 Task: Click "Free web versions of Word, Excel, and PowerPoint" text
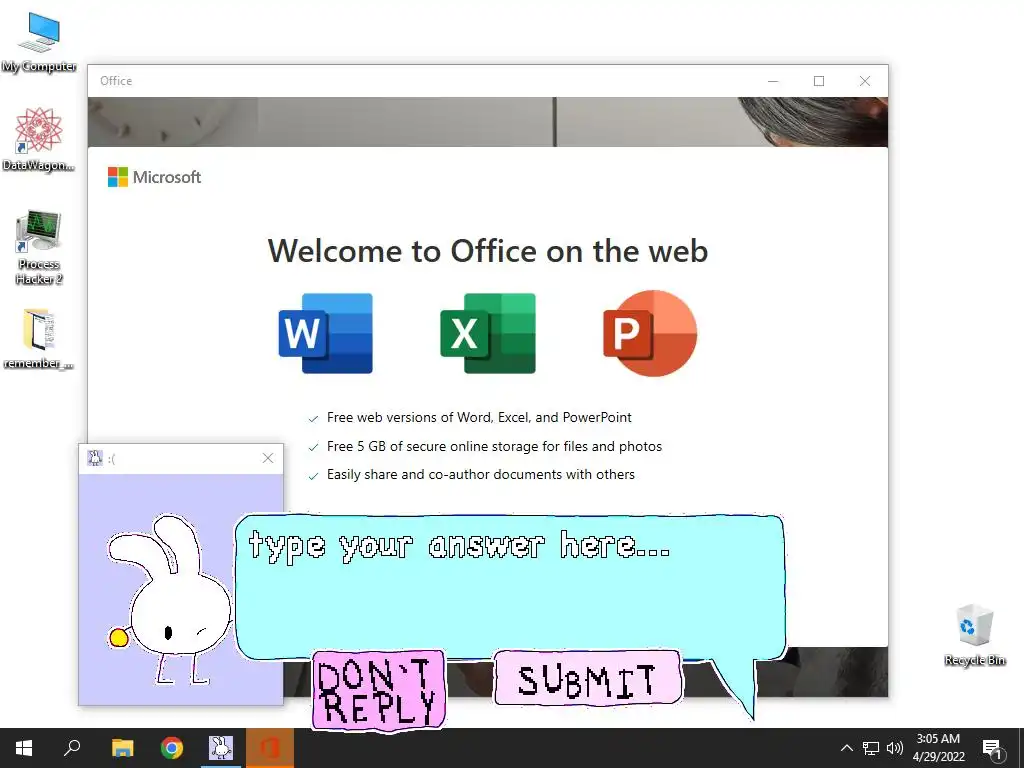(479, 417)
